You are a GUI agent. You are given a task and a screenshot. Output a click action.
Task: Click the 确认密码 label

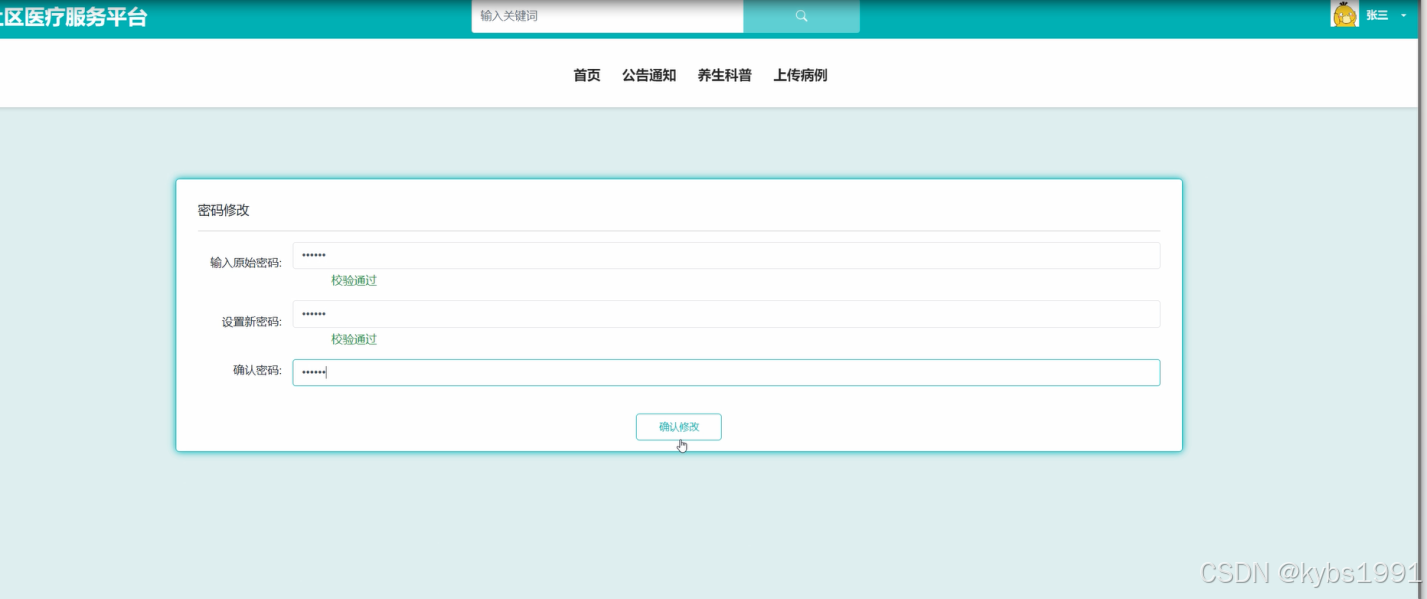(257, 370)
